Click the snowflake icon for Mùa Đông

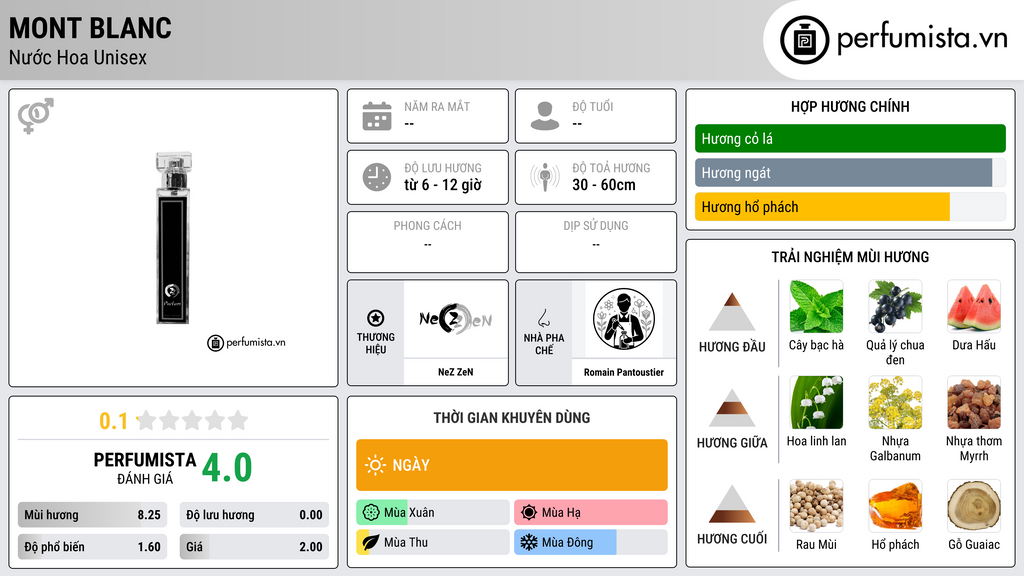pos(529,542)
